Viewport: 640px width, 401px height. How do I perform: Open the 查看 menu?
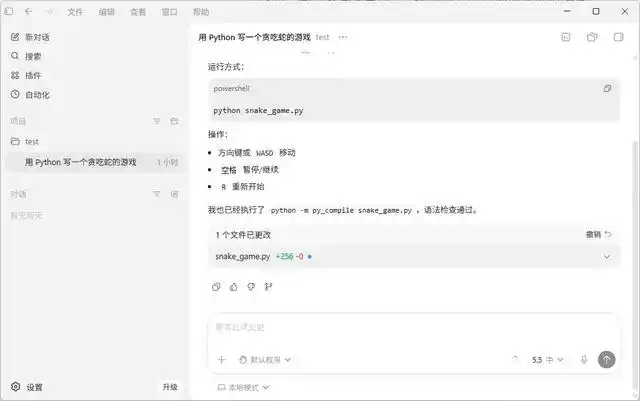coord(138,12)
